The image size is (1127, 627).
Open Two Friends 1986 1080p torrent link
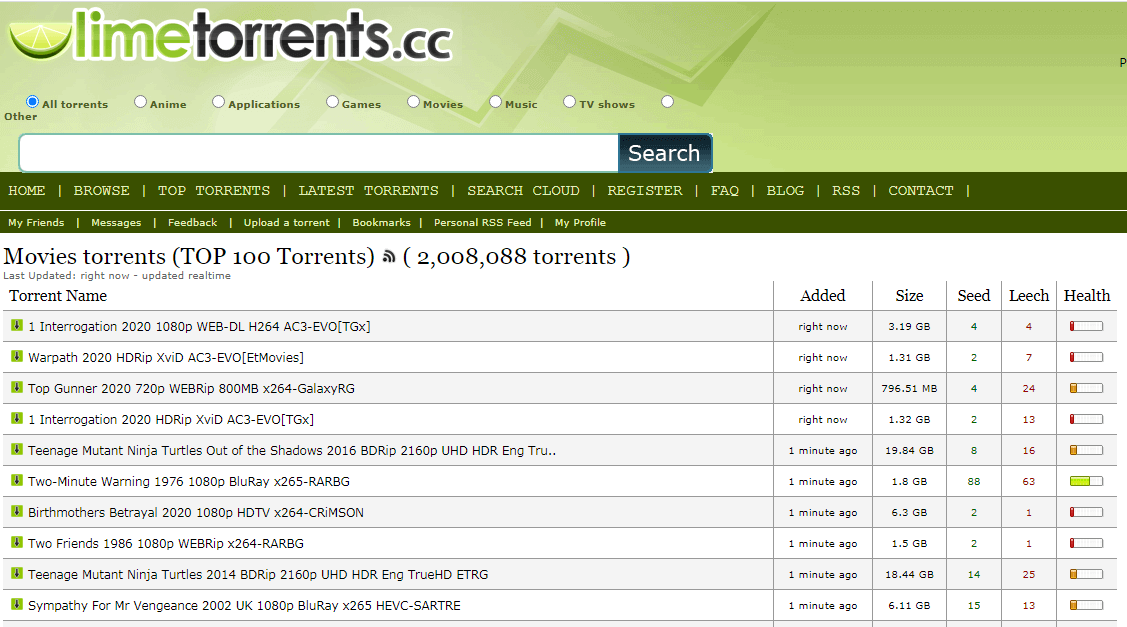point(166,543)
